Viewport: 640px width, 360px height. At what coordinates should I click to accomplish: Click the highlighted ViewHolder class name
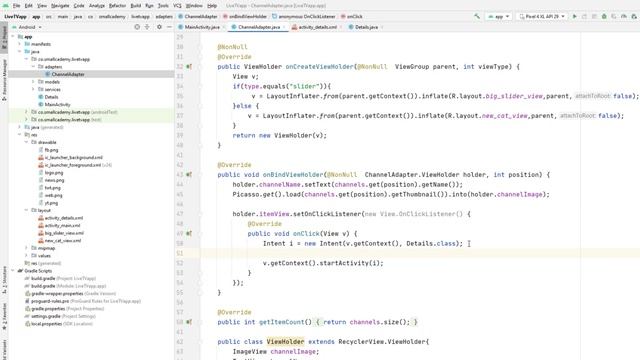285,342
